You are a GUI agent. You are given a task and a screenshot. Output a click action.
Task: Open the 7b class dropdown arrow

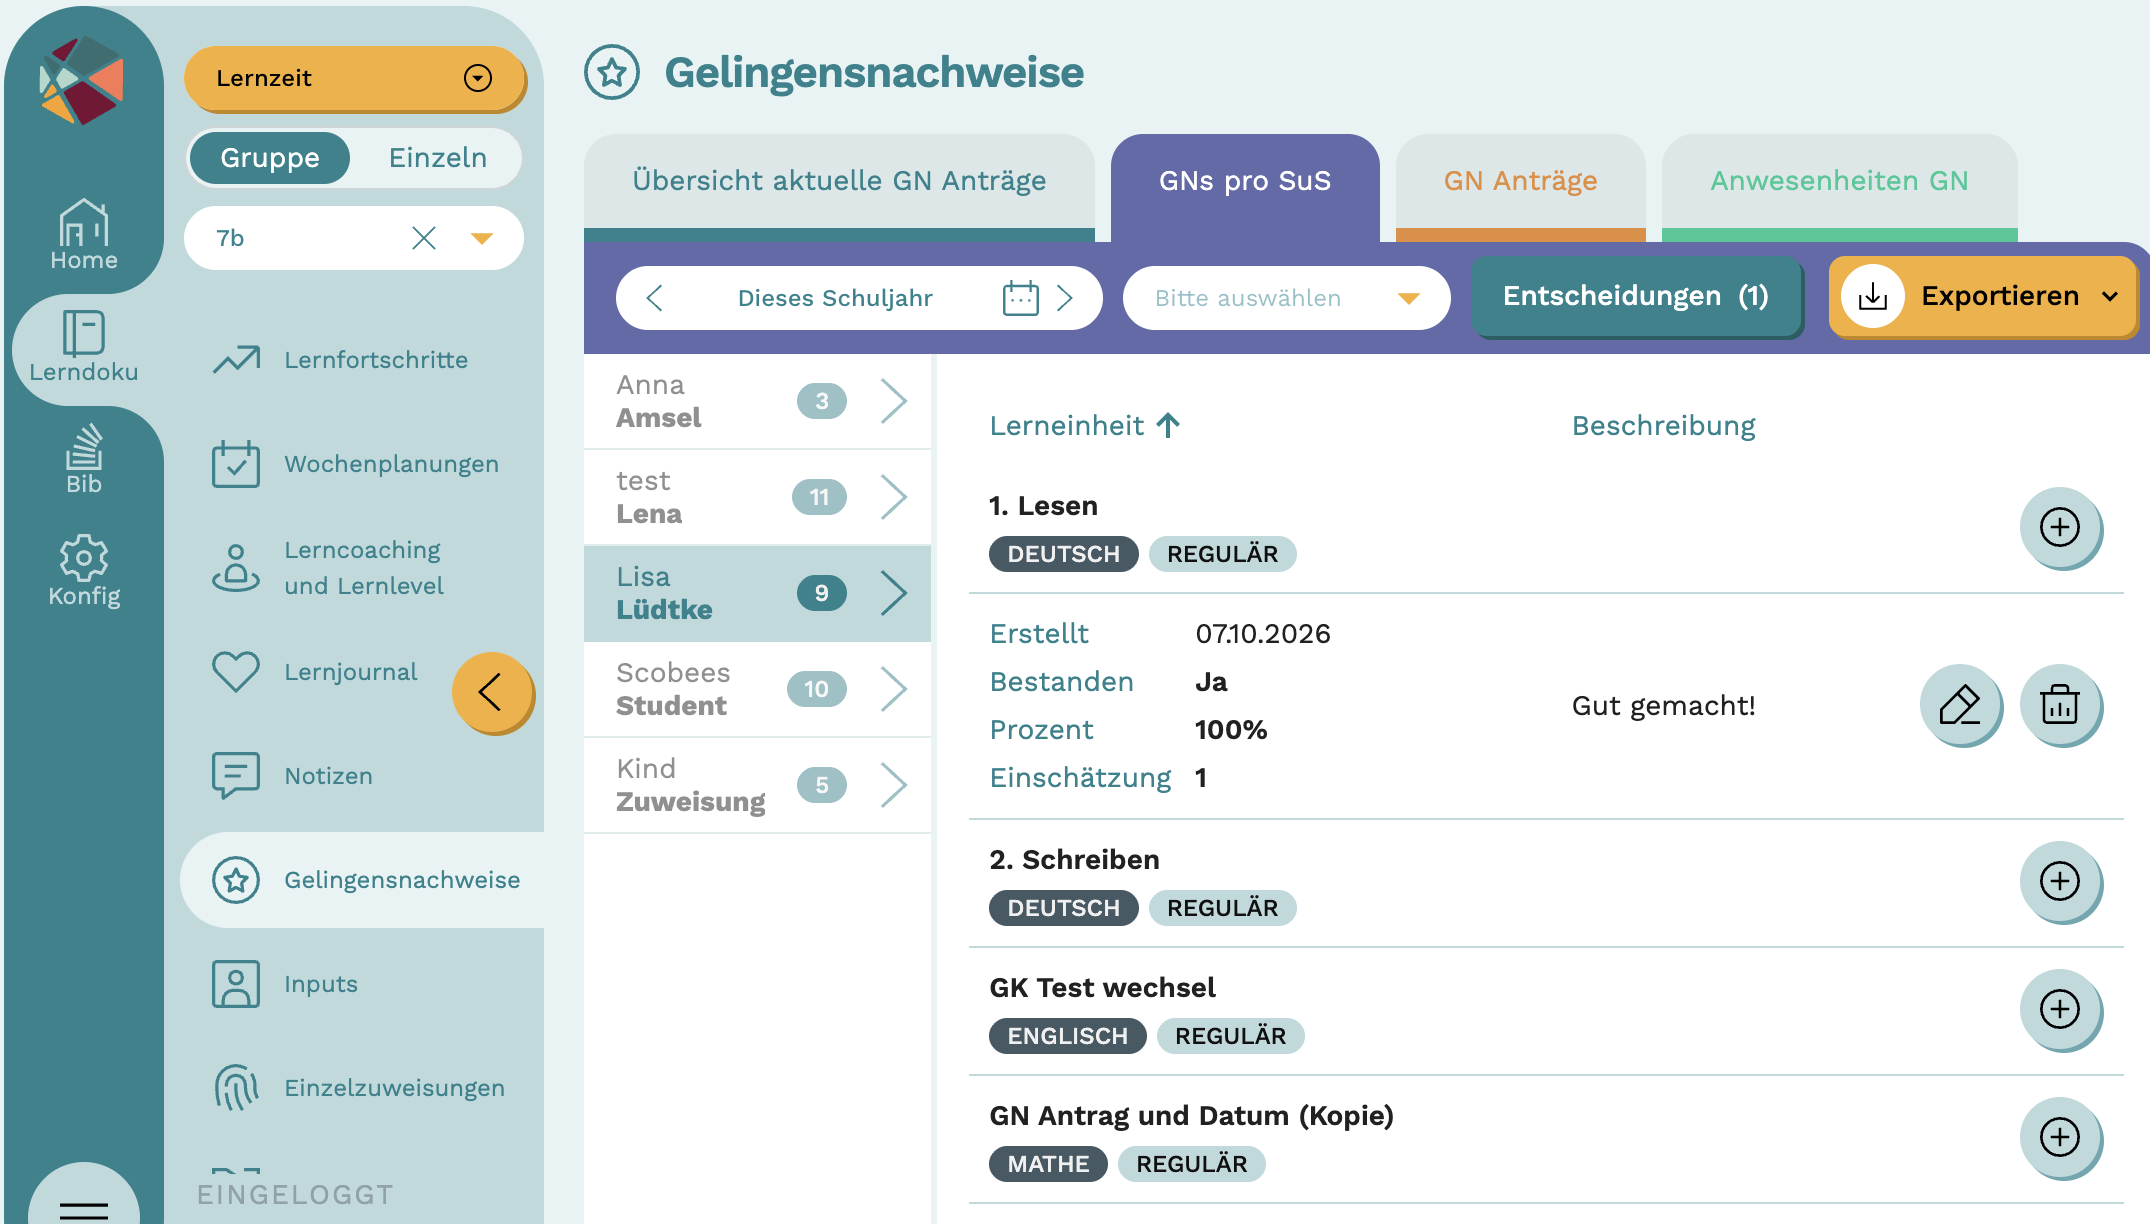[482, 238]
